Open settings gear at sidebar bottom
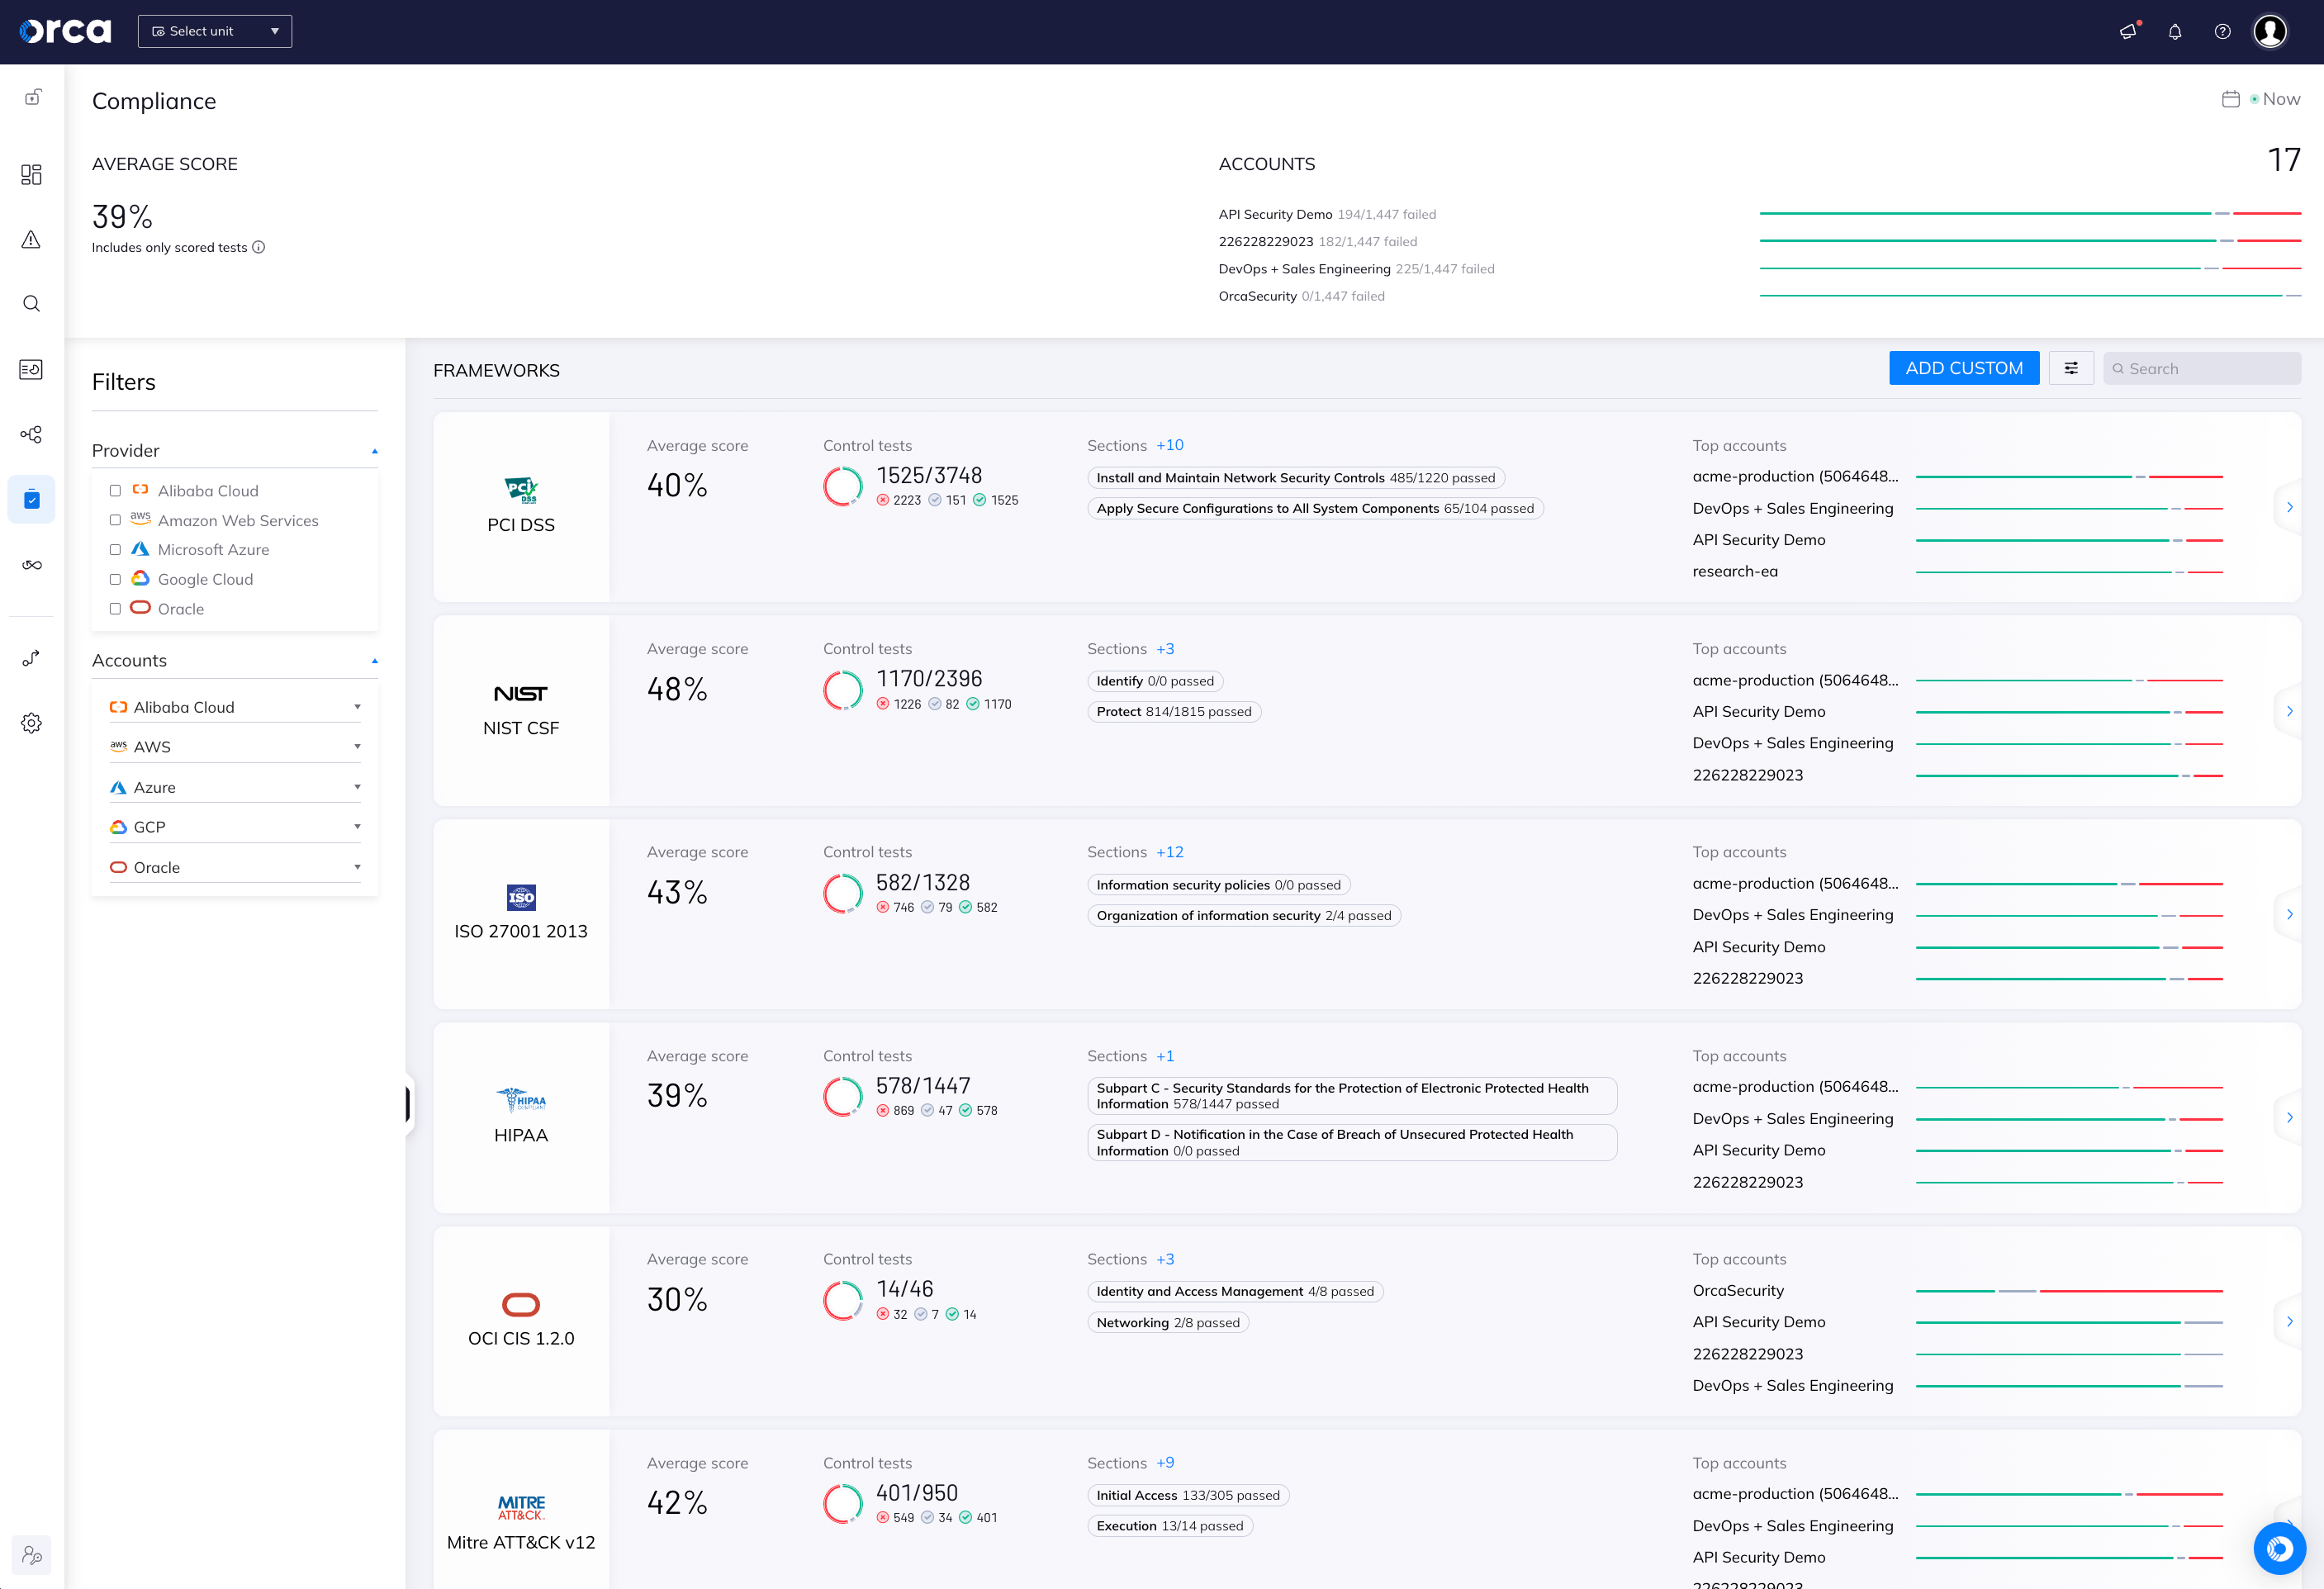The width and height of the screenshot is (2324, 1589). [x=31, y=723]
